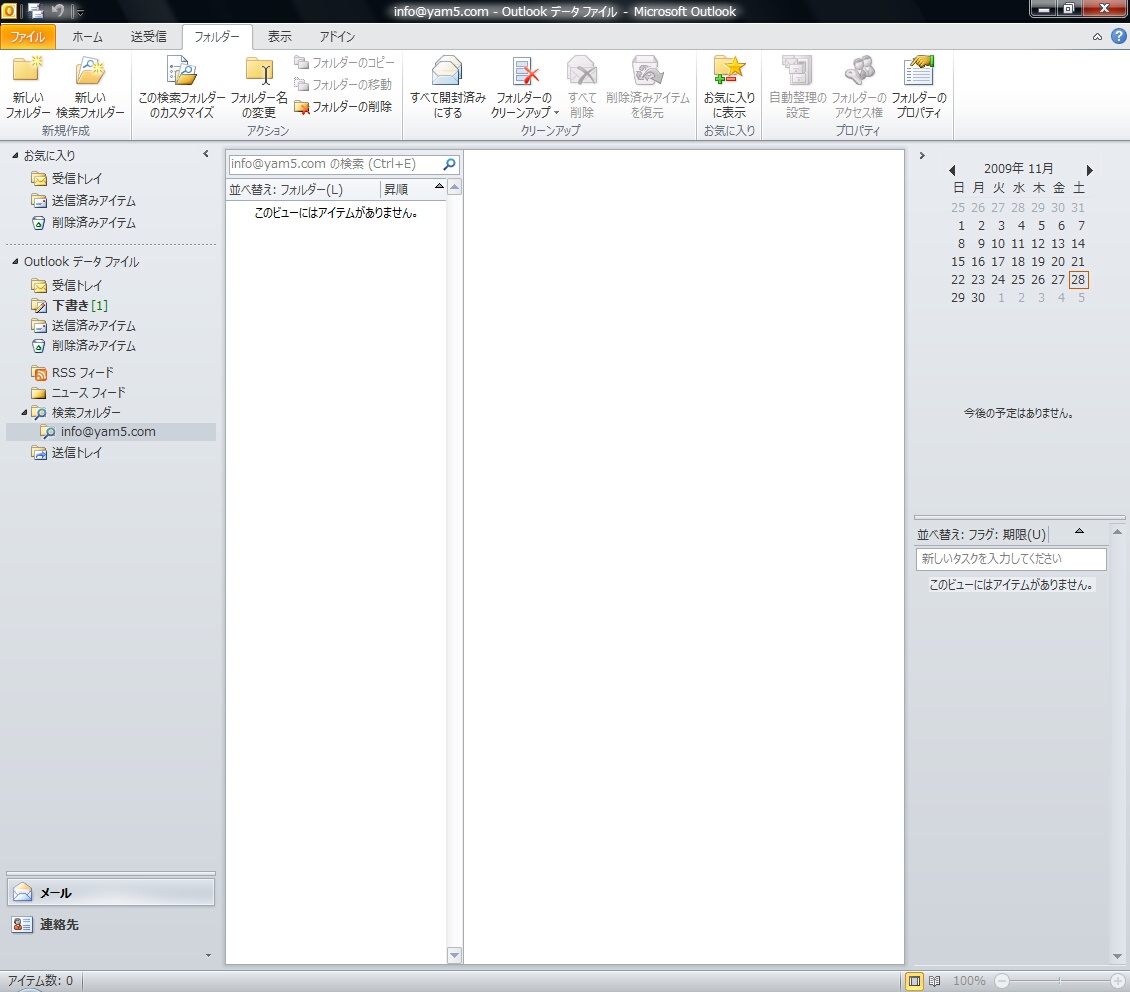The image size is (1130, 992).
Task: Select date 28 in the calendar
Action: (x=1078, y=280)
